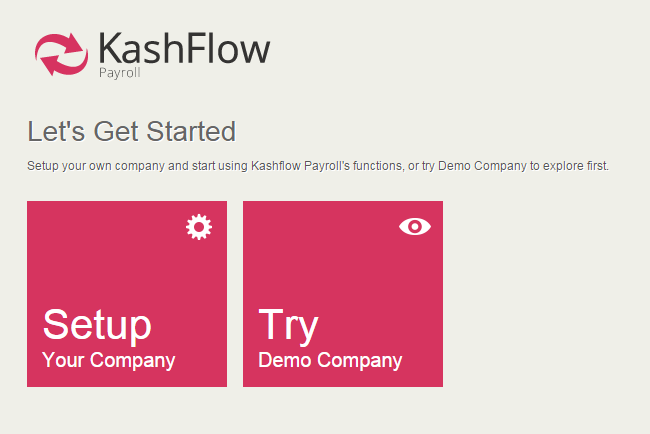650x434 pixels.
Task: Select the "Your Company" subtitle text
Action: pos(108,360)
